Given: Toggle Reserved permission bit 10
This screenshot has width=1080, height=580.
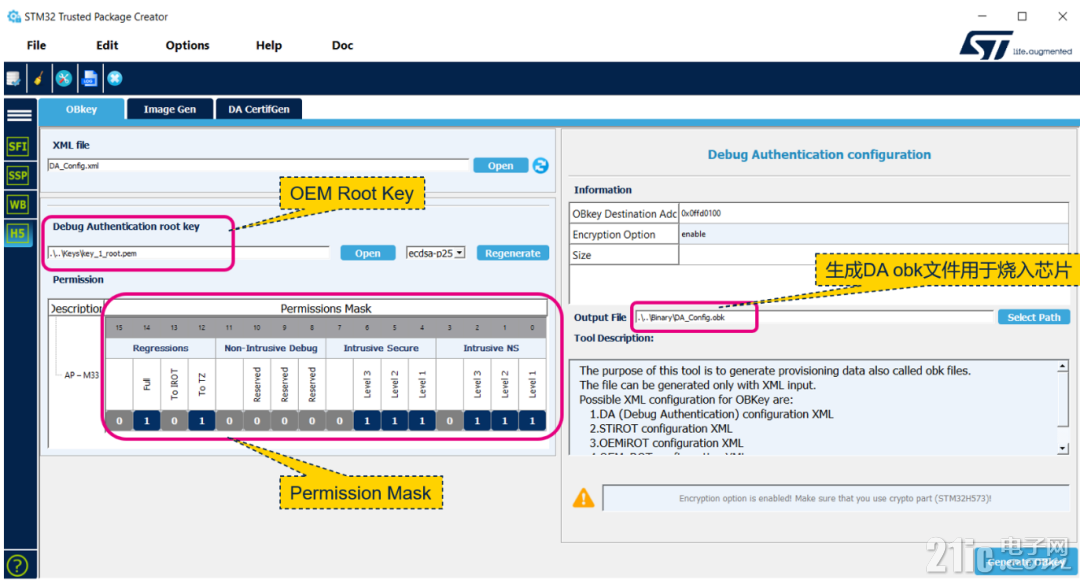Looking at the screenshot, I should (257, 421).
